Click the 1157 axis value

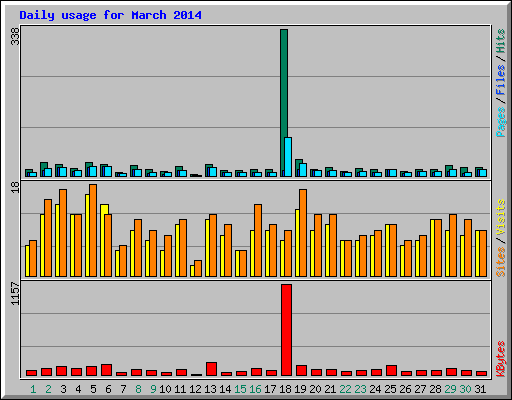[15, 293]
